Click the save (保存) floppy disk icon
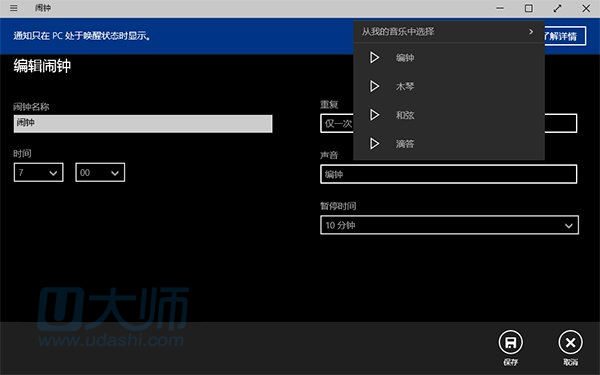Image resolution: width=600 pixels, height=375 pixels. click(510, 342)
